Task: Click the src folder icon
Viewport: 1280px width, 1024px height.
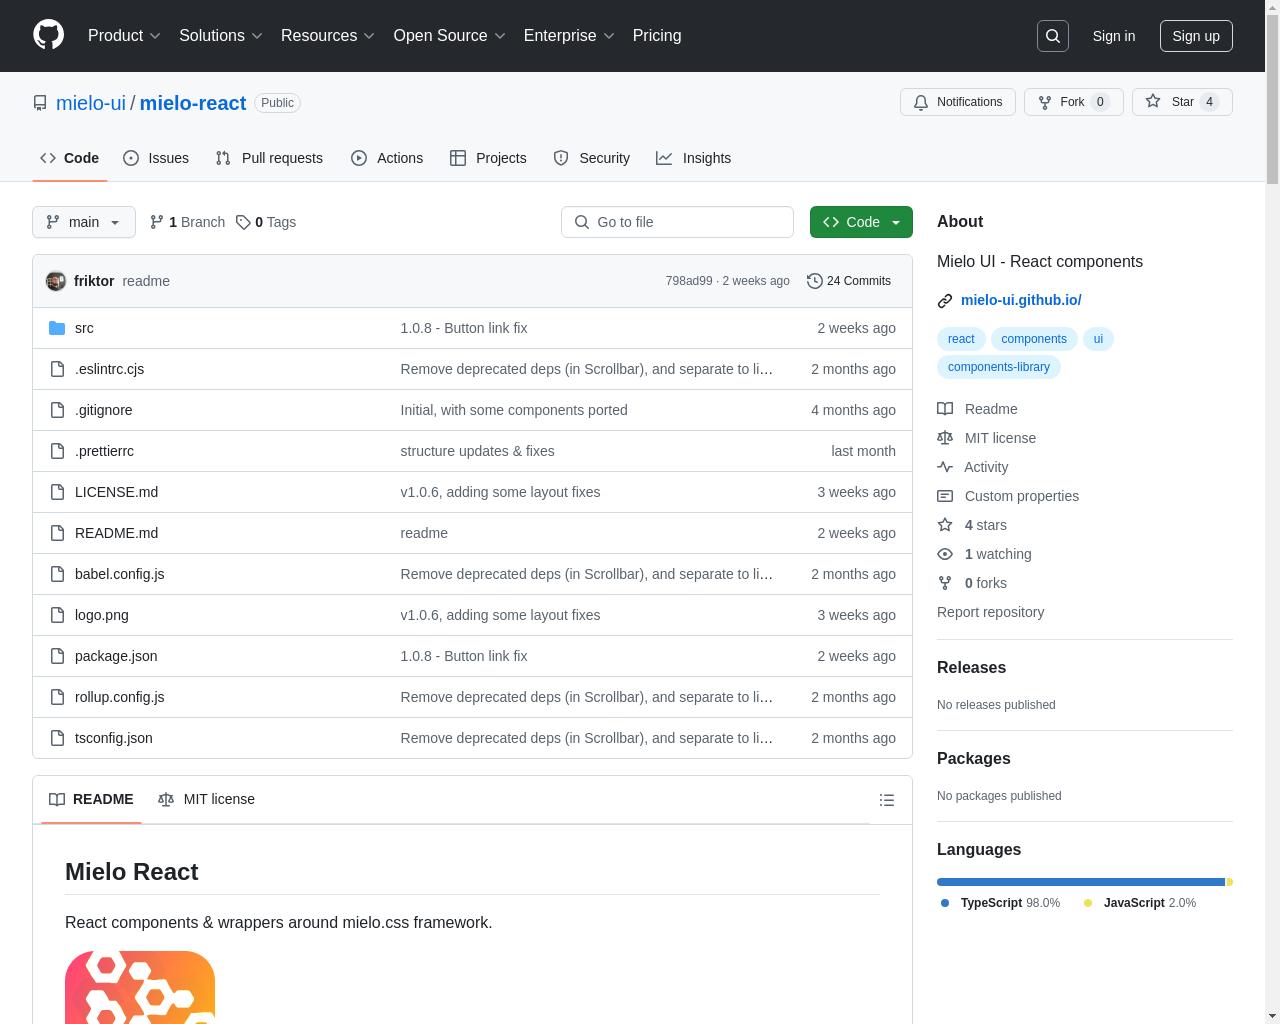Action: click(x=57, y=328)
